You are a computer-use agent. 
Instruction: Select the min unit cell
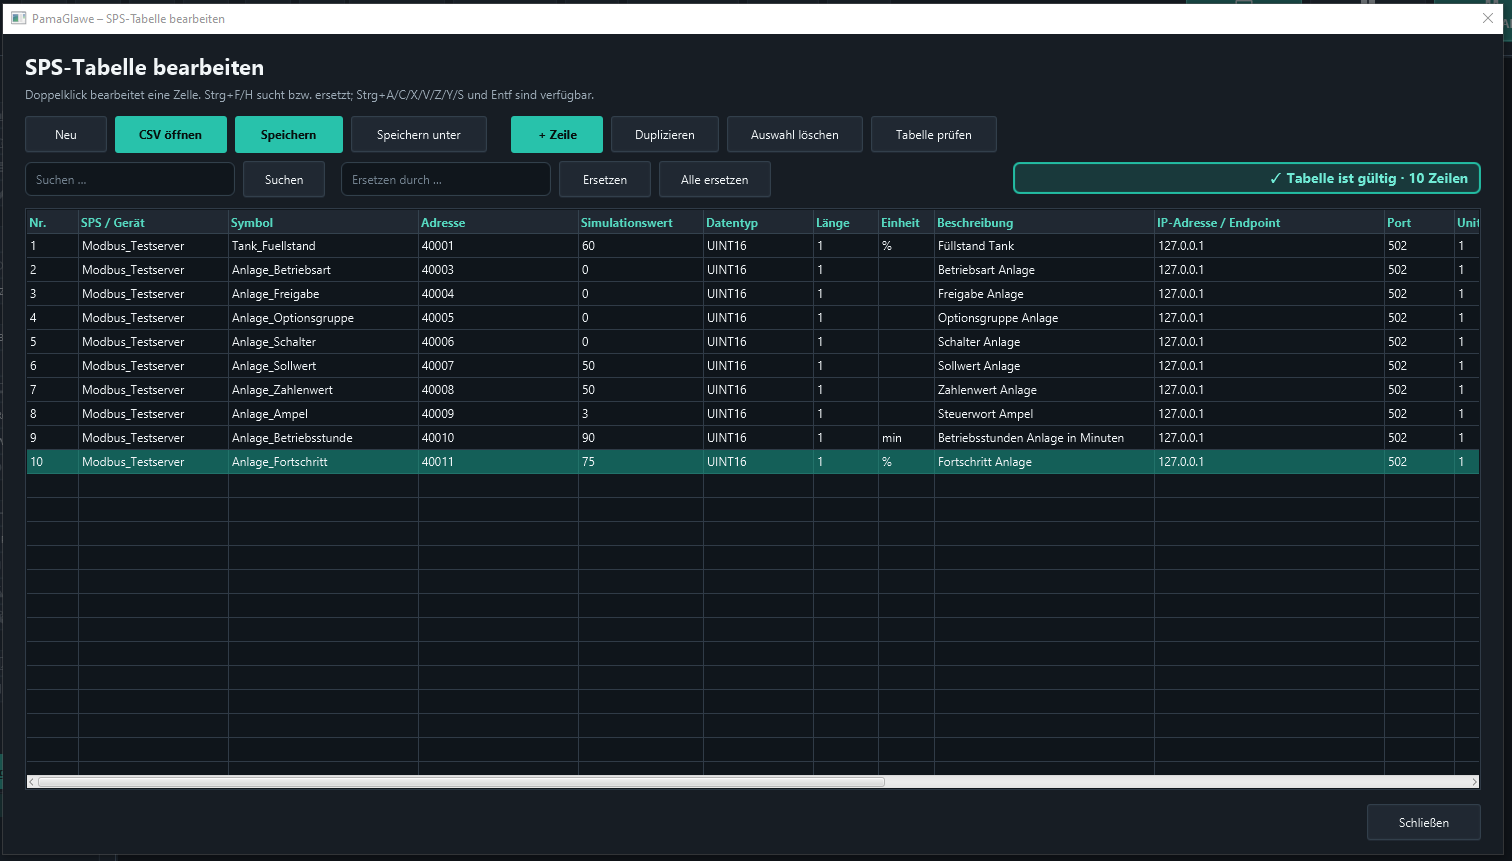[x=906, y=438]
